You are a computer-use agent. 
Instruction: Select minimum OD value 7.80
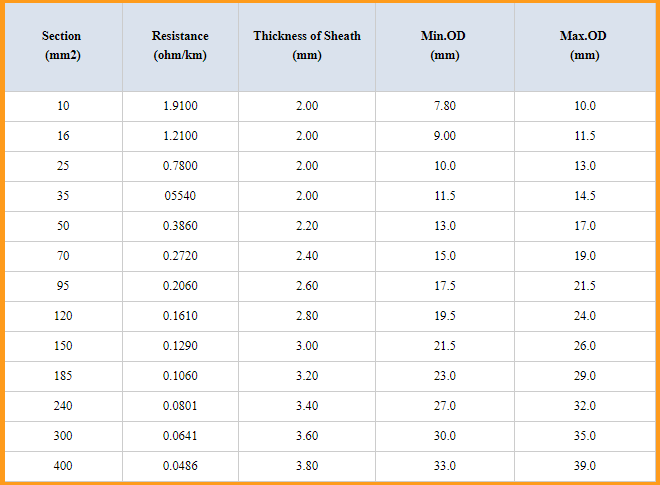444,106
